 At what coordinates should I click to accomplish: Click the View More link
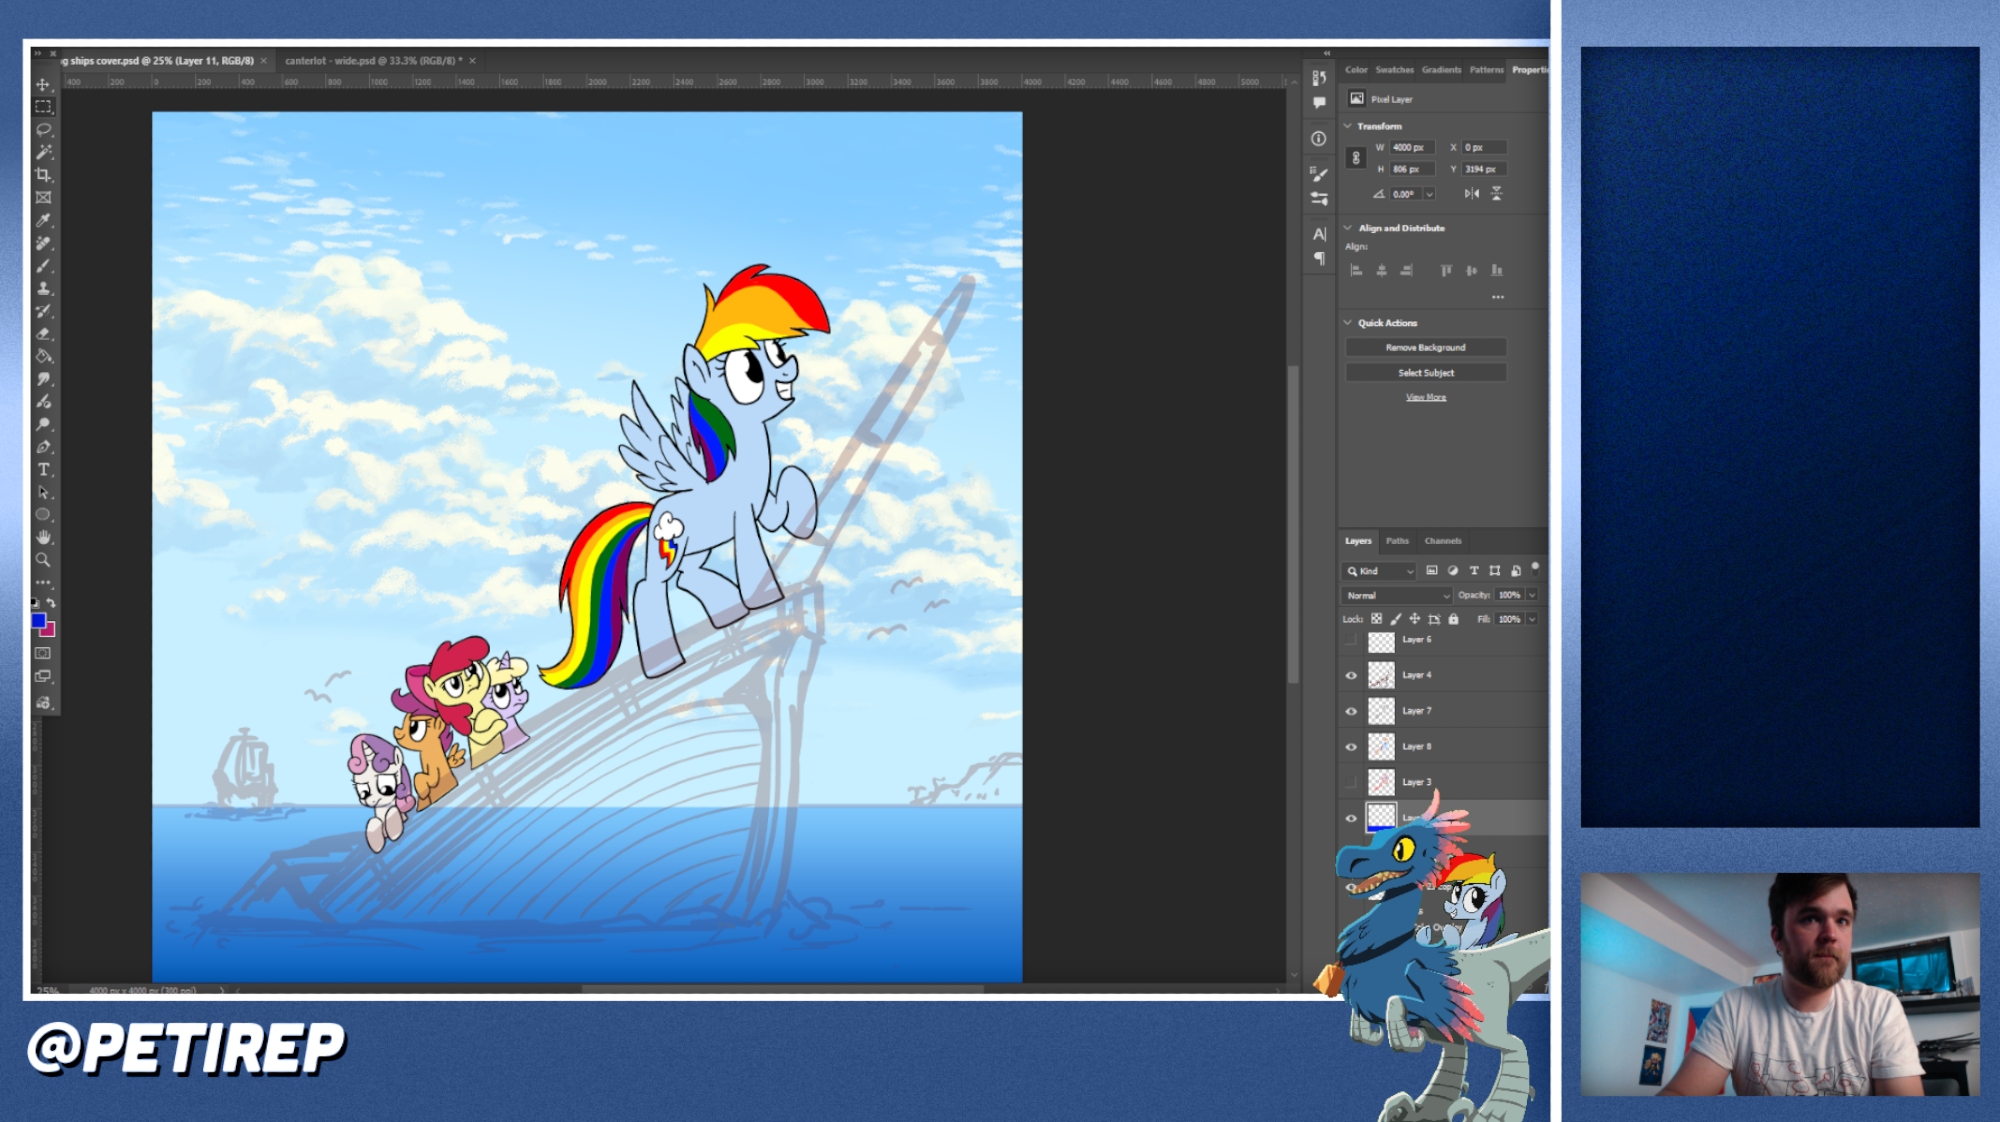point(1425,398)
